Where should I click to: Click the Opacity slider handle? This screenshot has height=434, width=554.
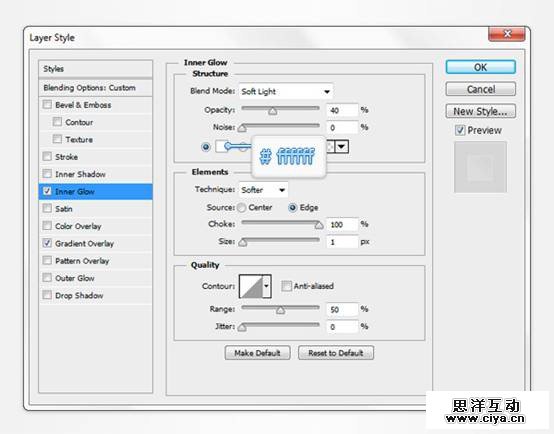point(272,111)
